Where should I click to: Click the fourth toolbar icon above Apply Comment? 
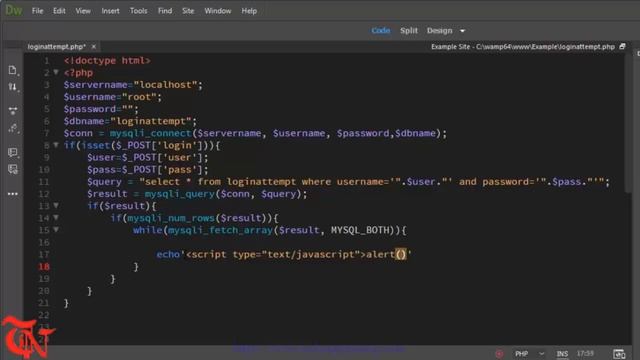(x=13, y=129)
